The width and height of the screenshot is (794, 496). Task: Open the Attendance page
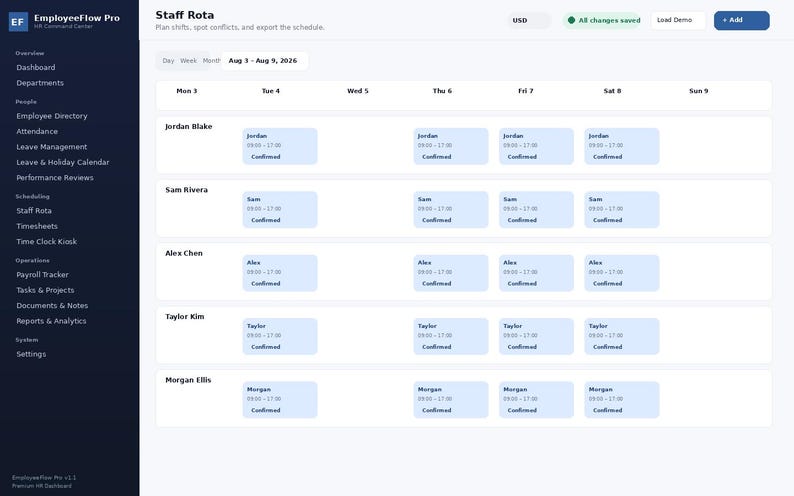click(x=37, y=131)
